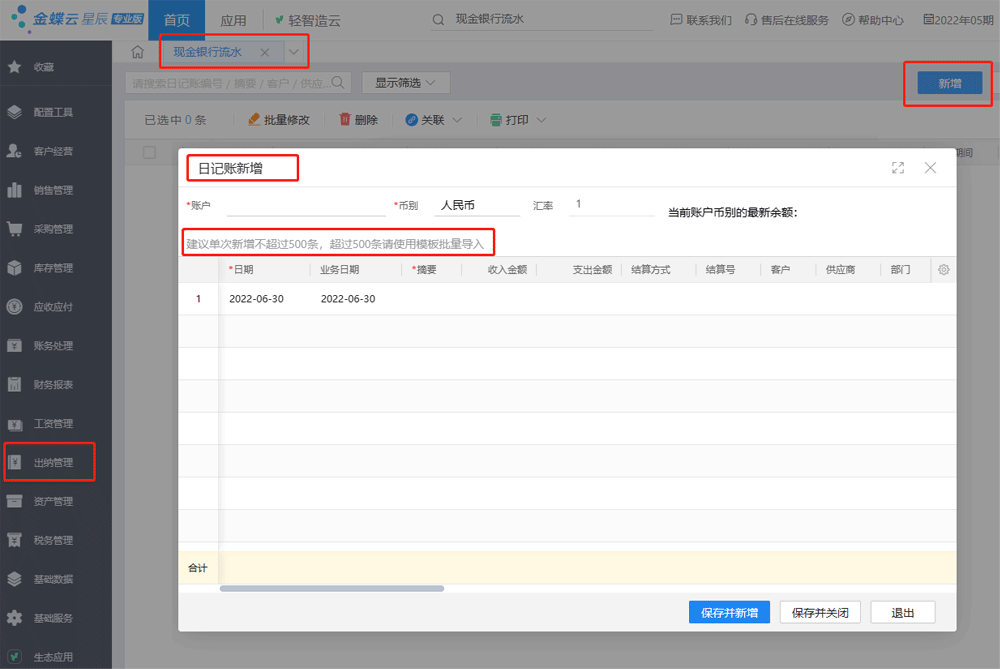Click row 1 日期 cell 2022-06-30

coord(256,298)
